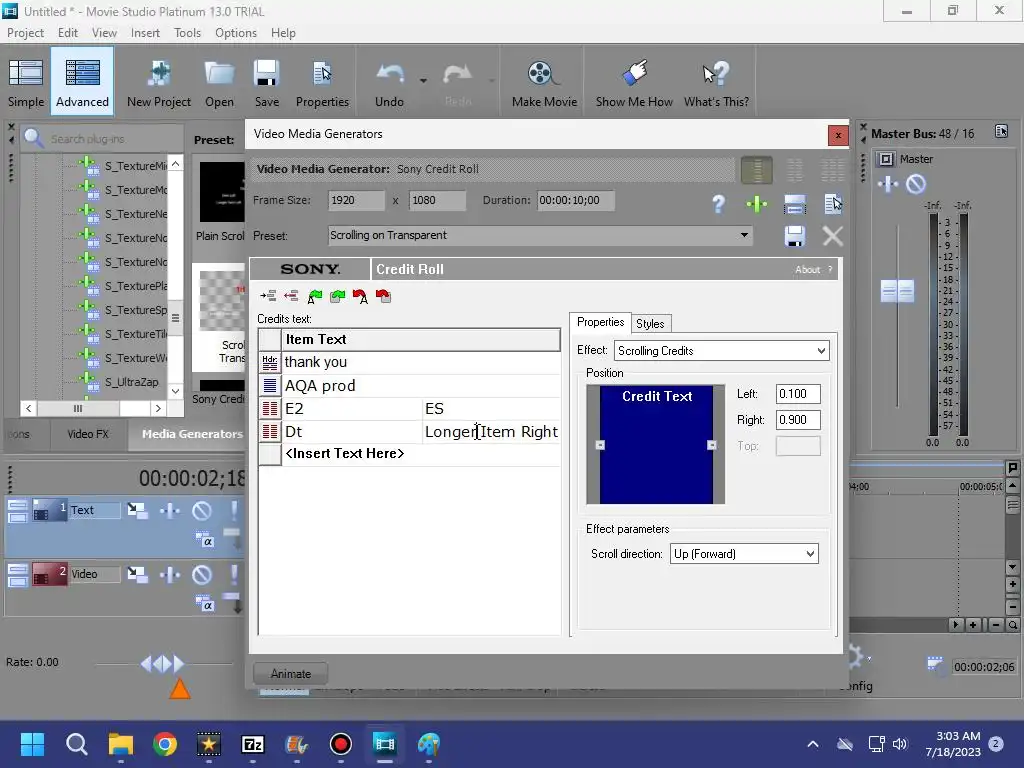The height and width of the screenshot is (768, 1024).
Task: Close the Video Media Generators window
Action: [x=838, y=135]
